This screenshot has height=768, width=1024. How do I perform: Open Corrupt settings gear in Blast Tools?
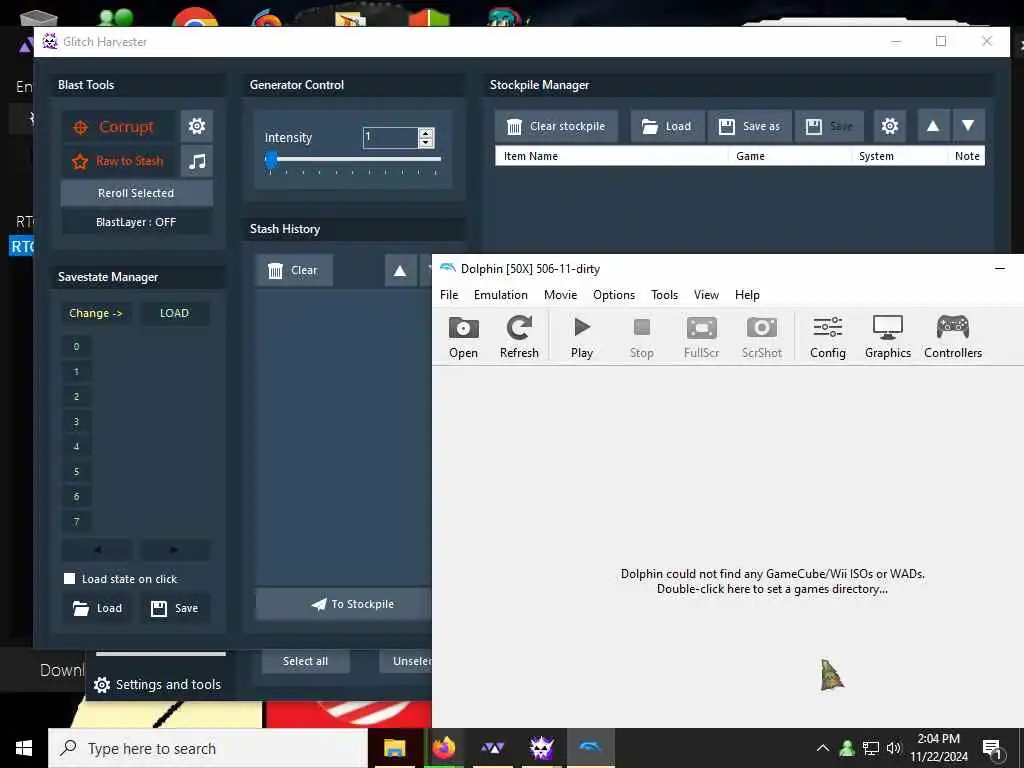tap(197, 126)
